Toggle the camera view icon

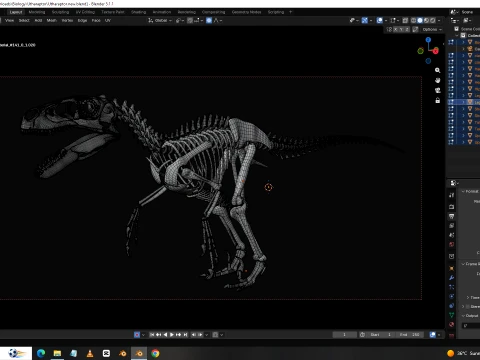438,90
